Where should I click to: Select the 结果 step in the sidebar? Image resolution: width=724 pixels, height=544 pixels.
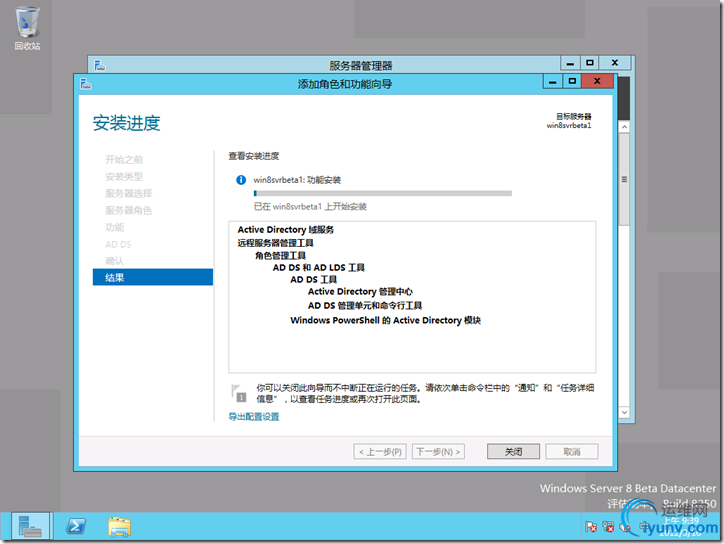point(153,277)
